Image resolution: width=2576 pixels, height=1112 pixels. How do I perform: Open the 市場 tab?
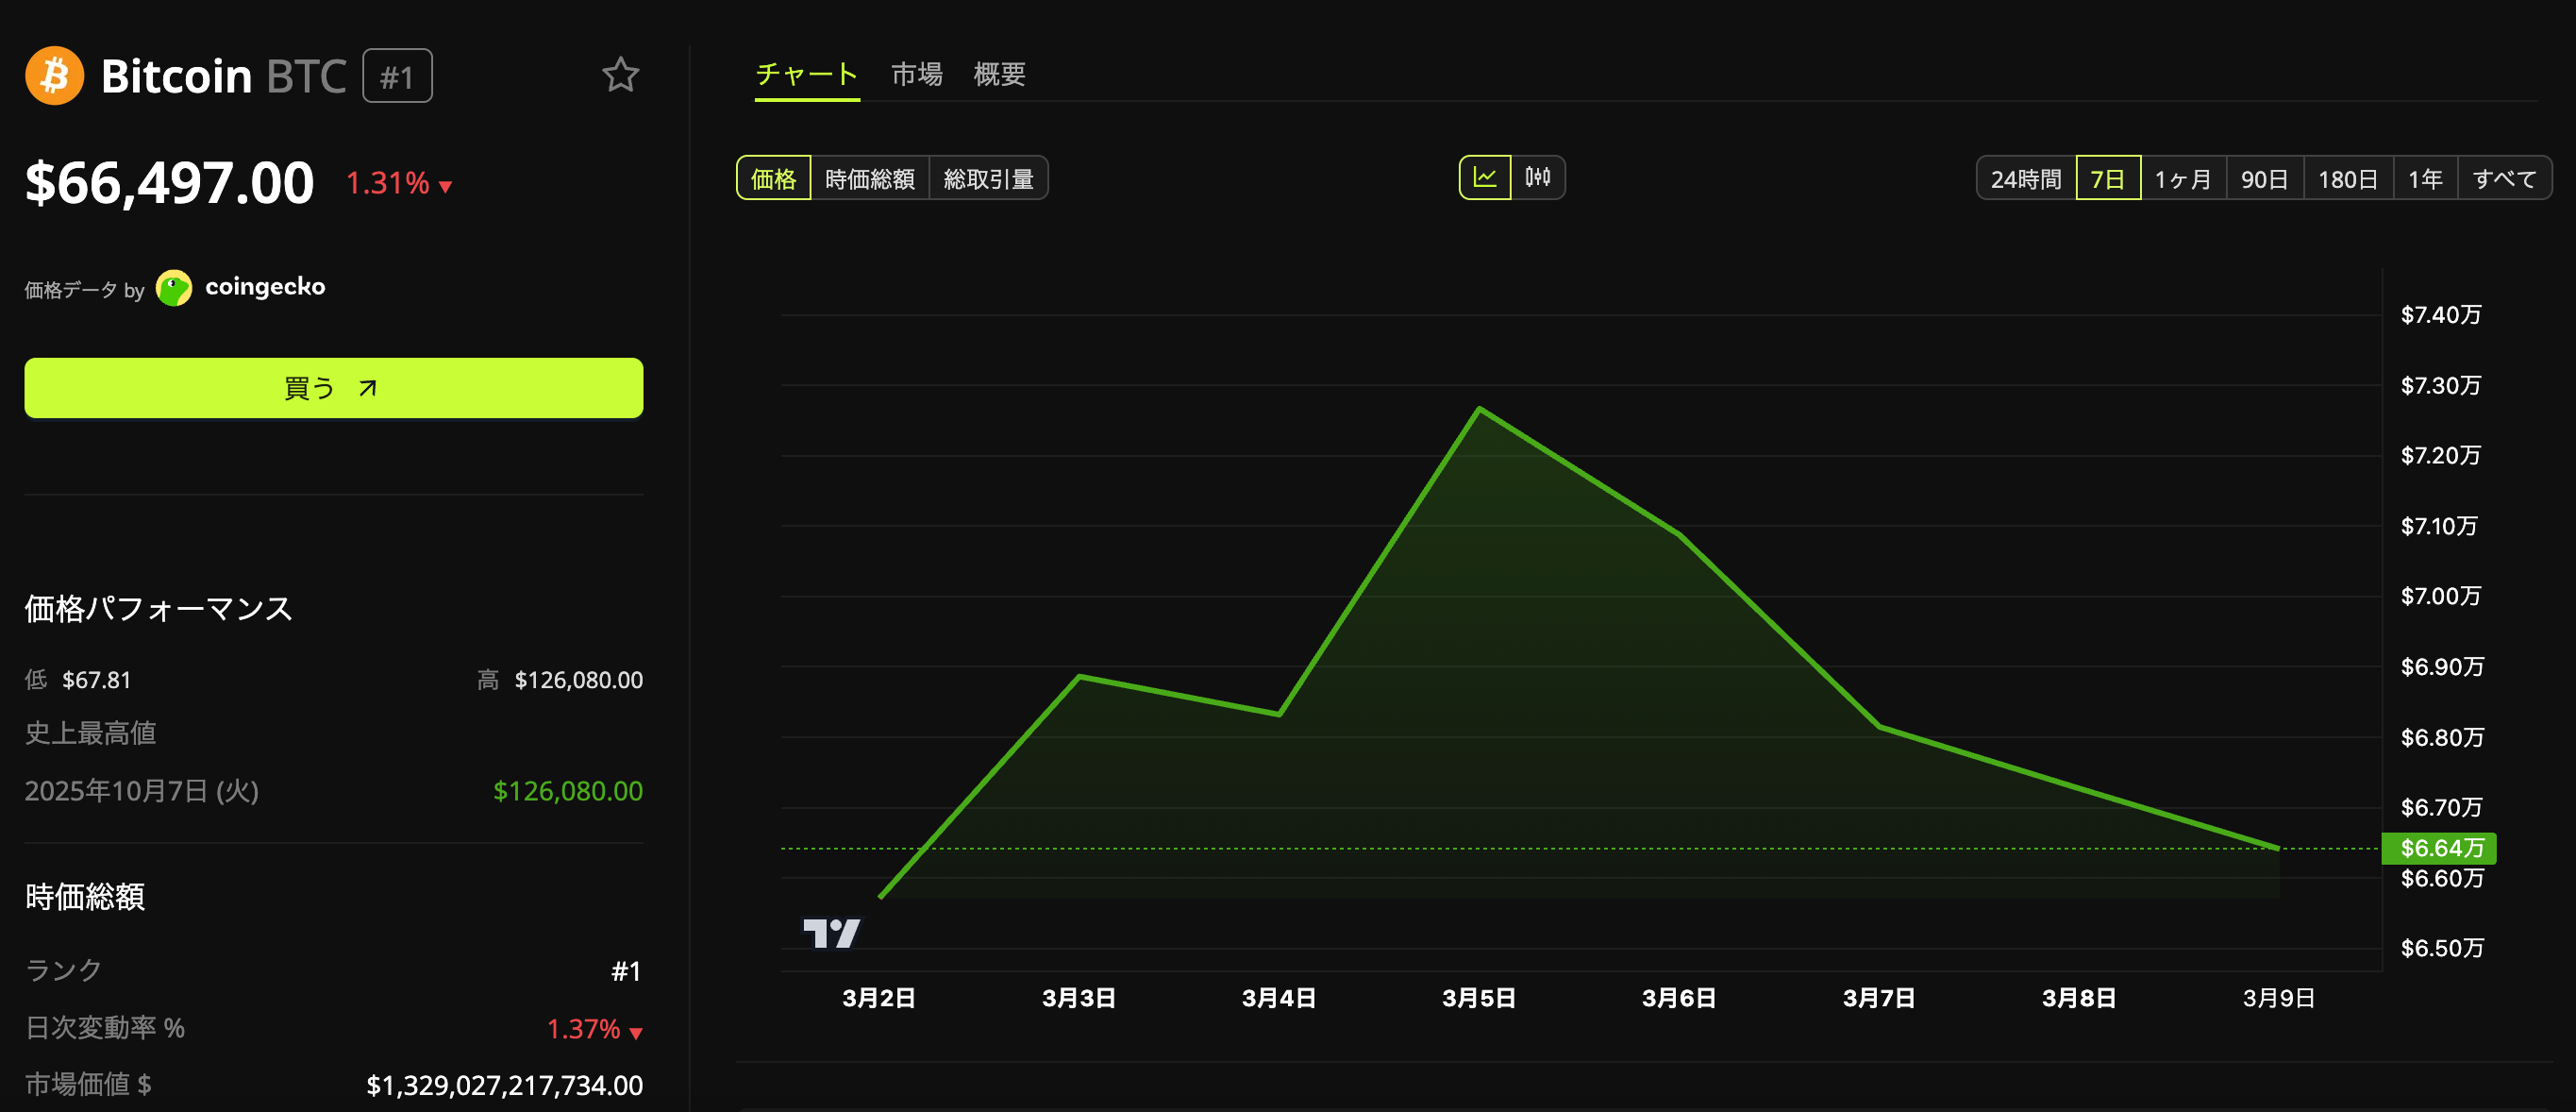click(x=916, y=74)
